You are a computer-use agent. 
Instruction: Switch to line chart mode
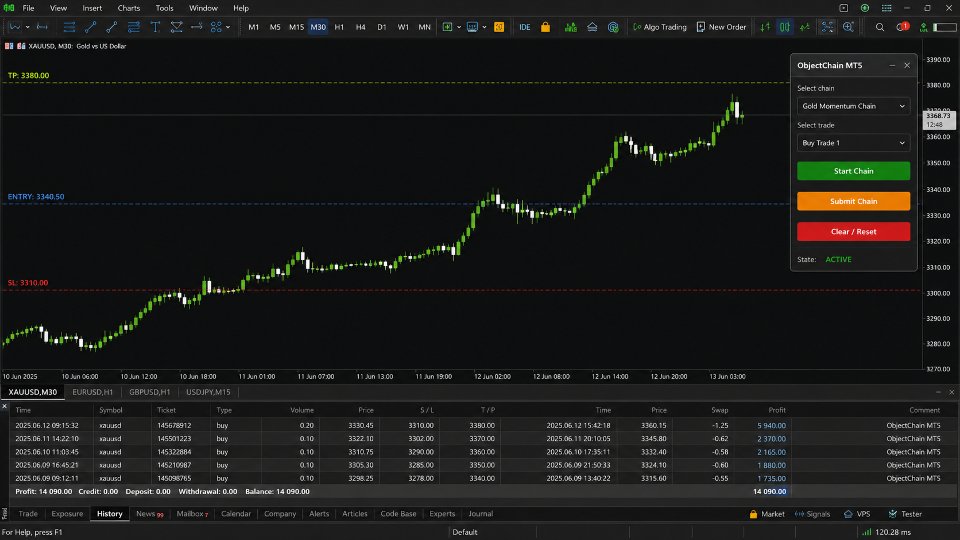pyautogui.click(x=804, y=27)
